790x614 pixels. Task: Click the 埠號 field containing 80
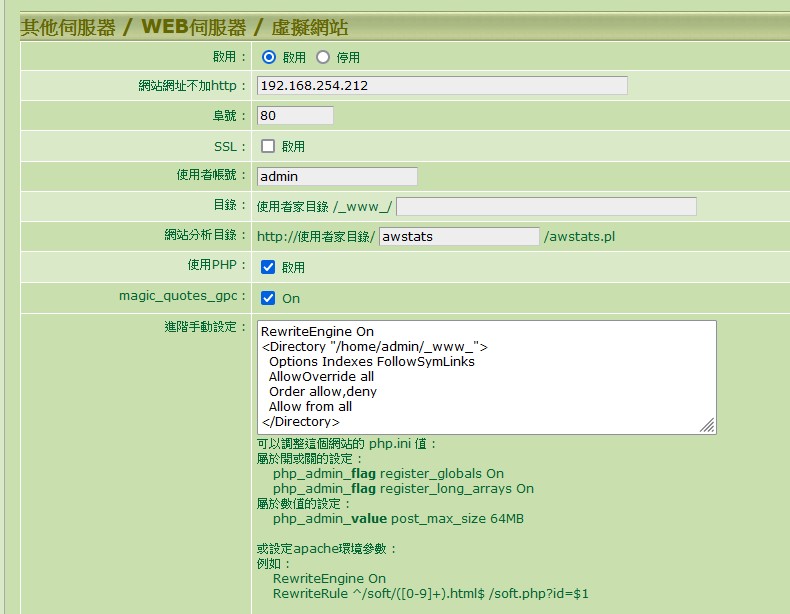pos(295,116)
